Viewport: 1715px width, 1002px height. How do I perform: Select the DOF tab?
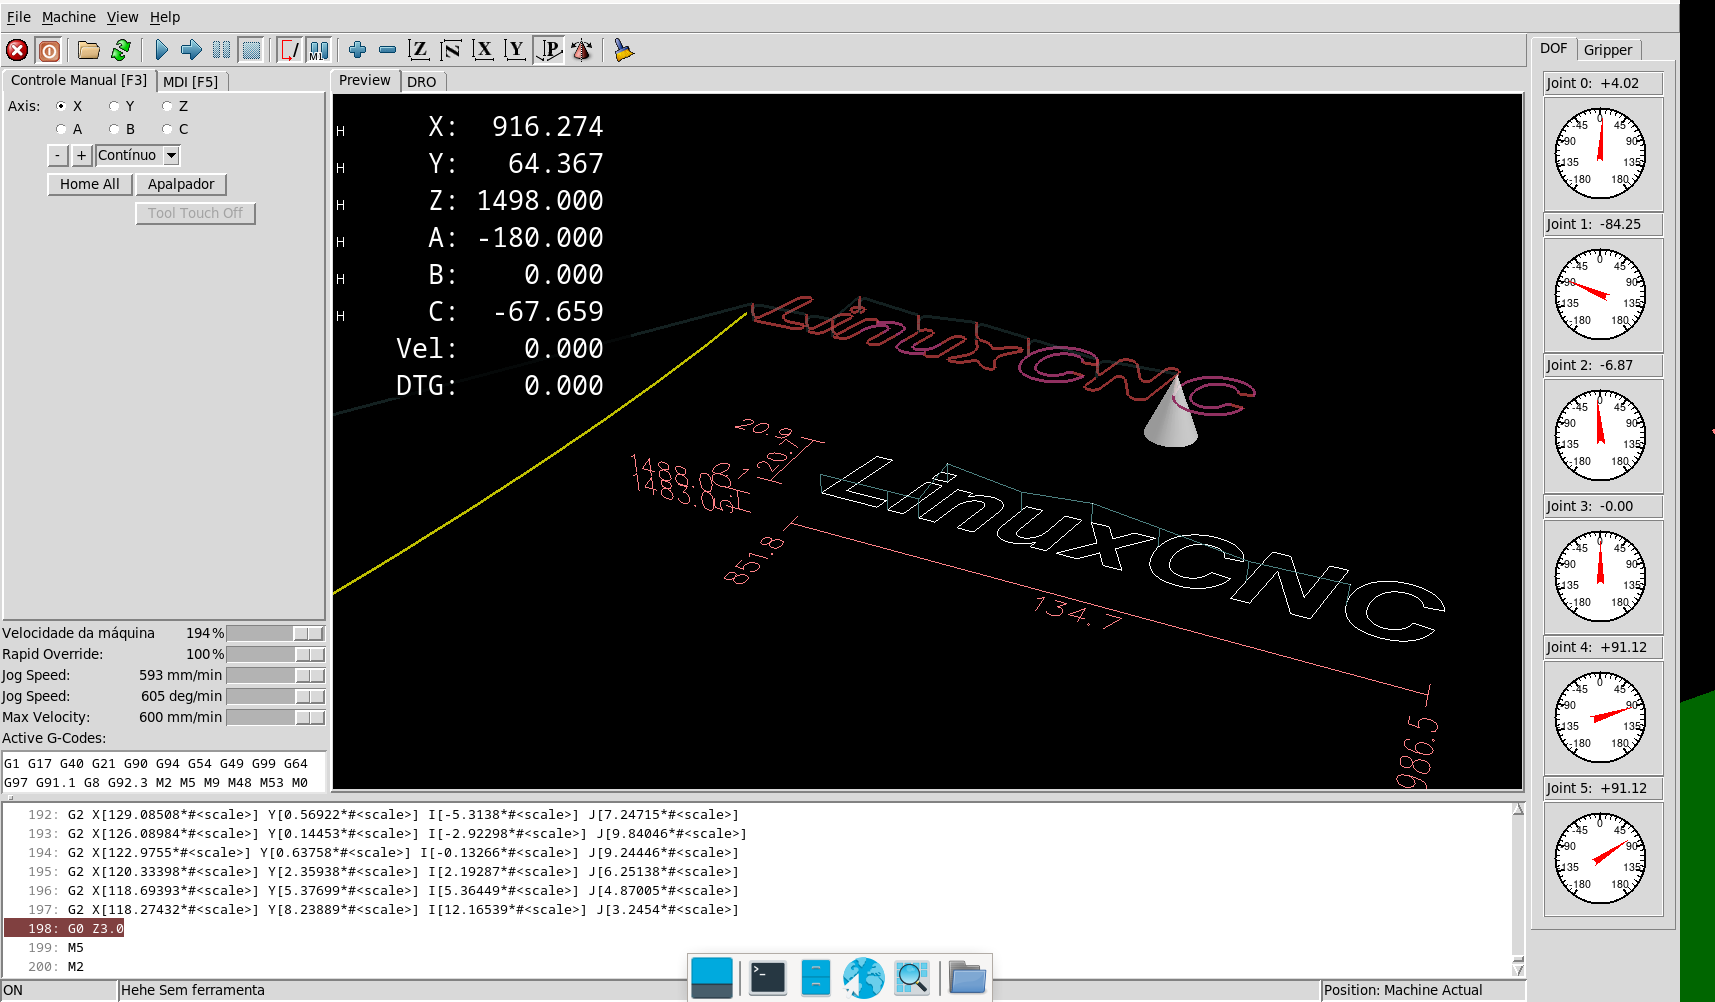click(x=1554, y=48)
